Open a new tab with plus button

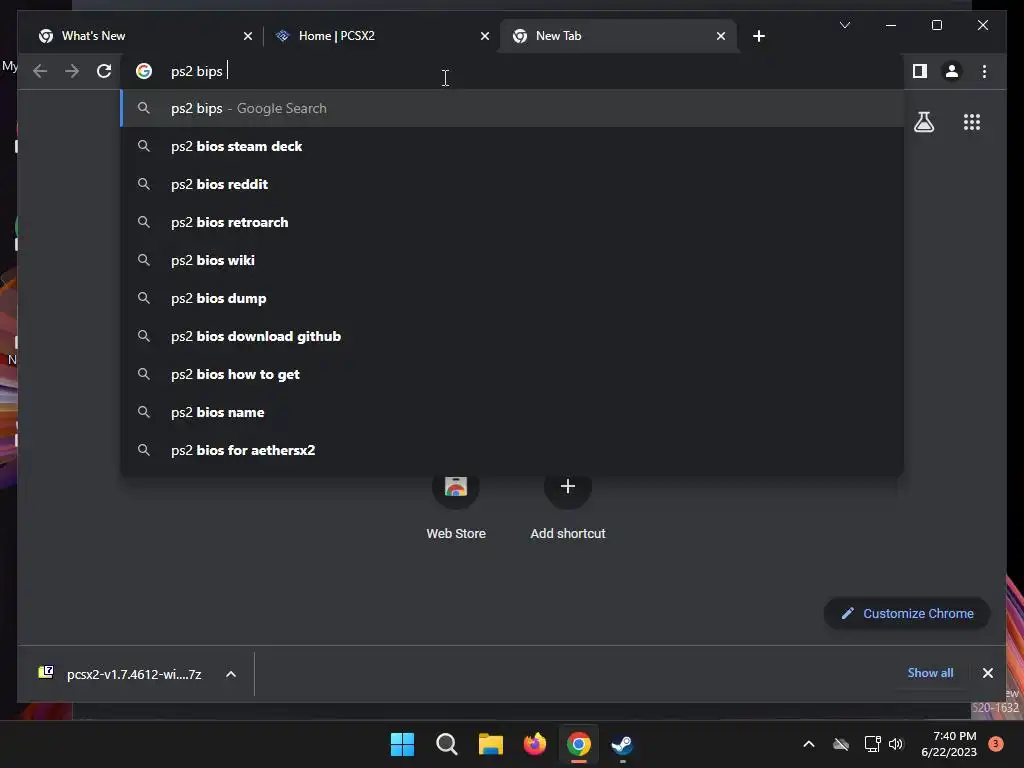coord(758,36)
